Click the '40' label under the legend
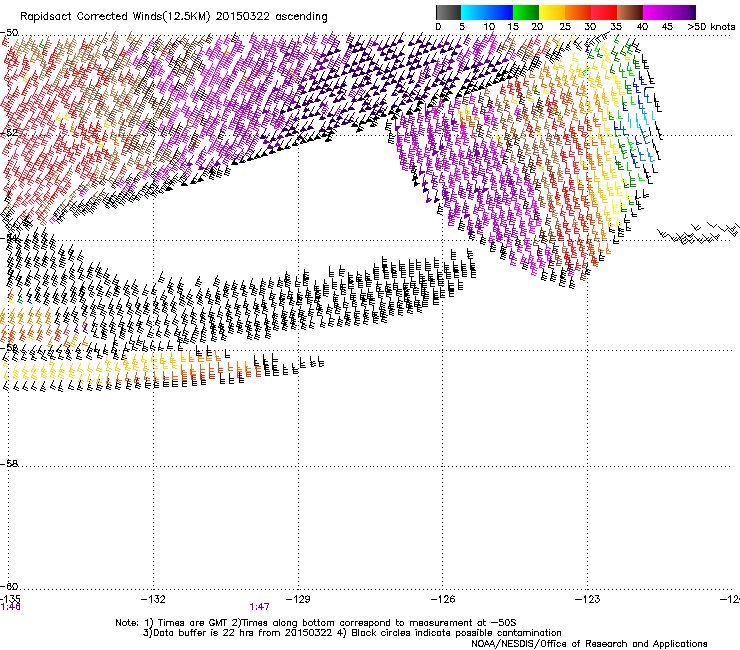This screenshot has height=650, width=740. click(642, 27)
